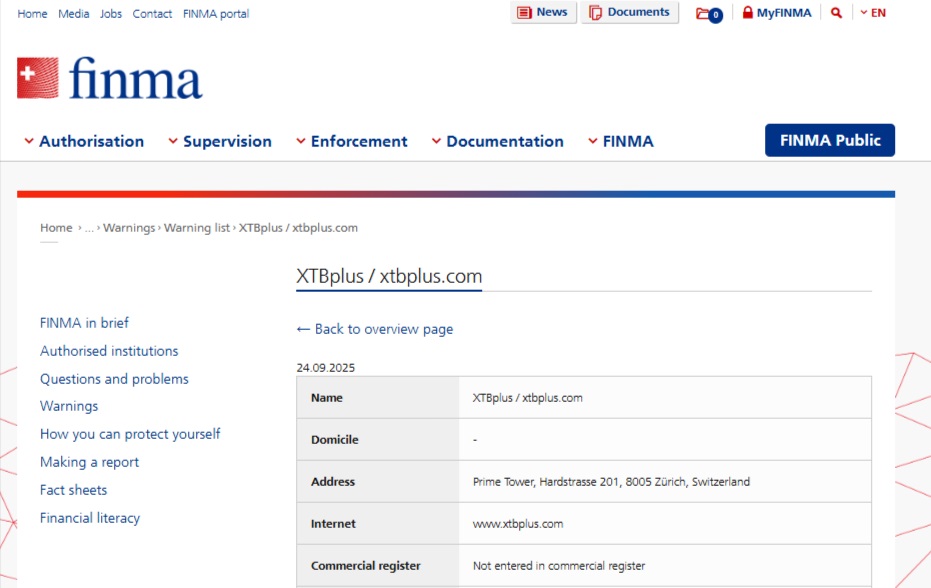Click Warning list in breadcrumb
This screenshot has width=931, height=588.
pos(197,228)
